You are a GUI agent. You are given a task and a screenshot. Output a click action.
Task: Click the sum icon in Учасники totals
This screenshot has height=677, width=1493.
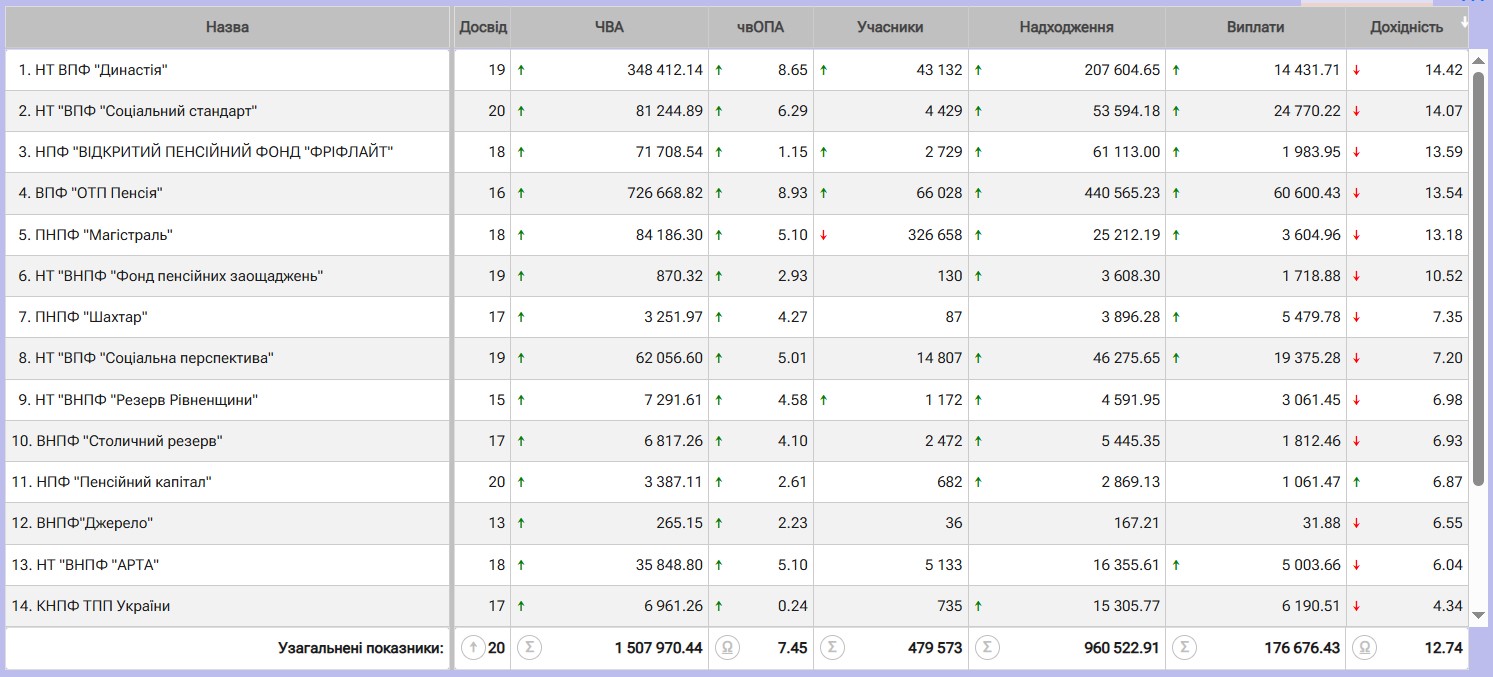click(833, 648)
